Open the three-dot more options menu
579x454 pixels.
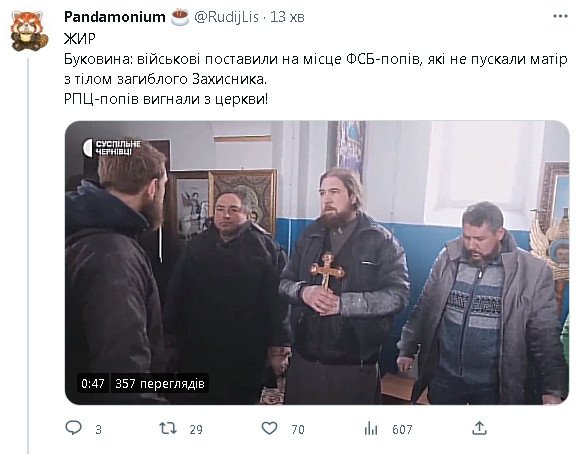tap(560, 16)
